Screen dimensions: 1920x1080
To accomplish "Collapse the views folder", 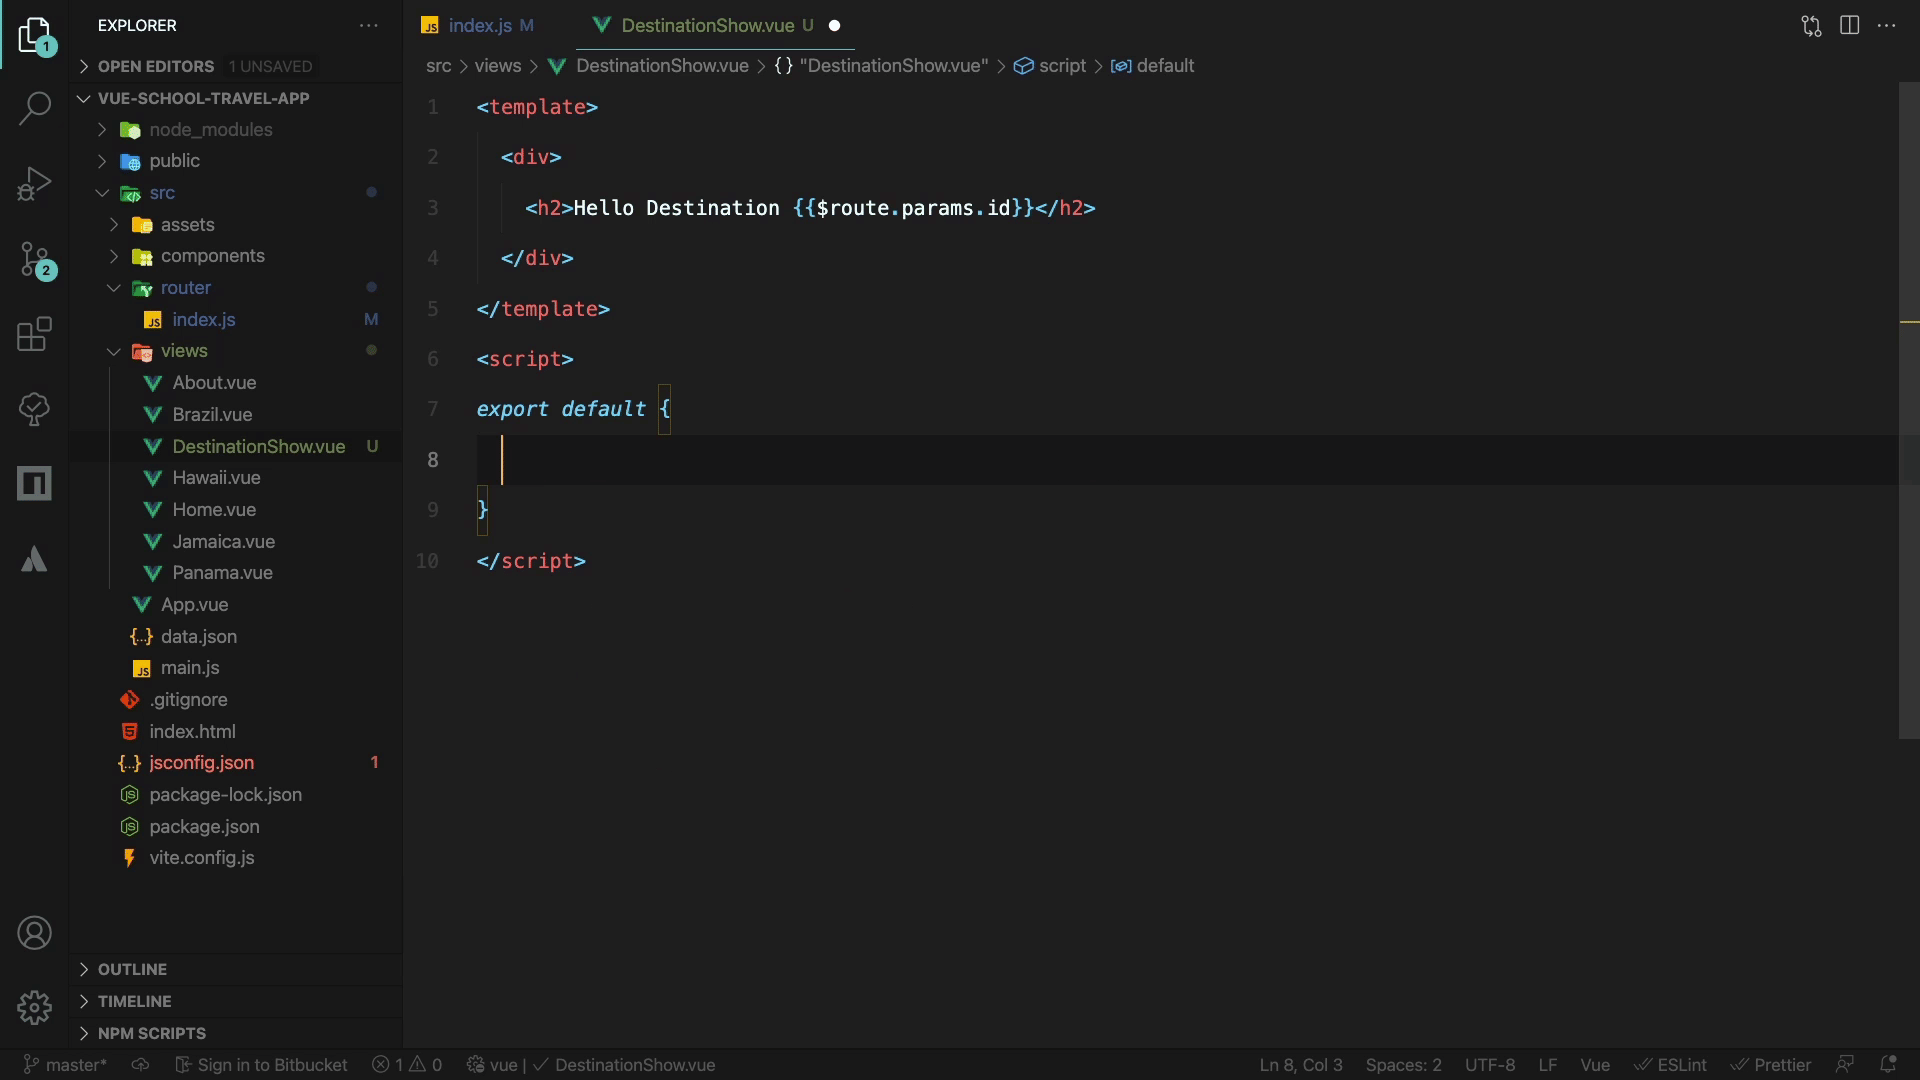I will pos(184,351).
